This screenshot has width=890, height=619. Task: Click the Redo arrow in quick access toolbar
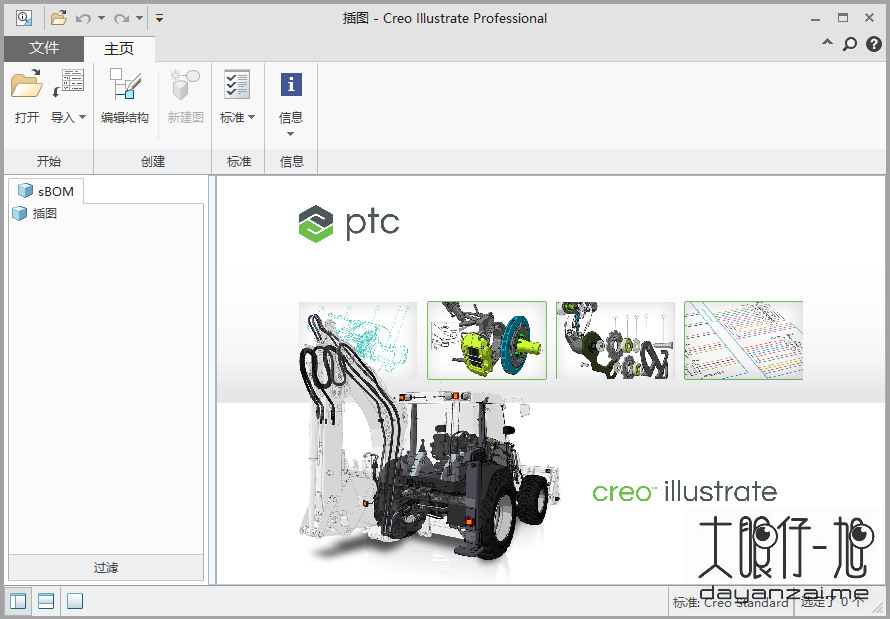tap(121, 18)
